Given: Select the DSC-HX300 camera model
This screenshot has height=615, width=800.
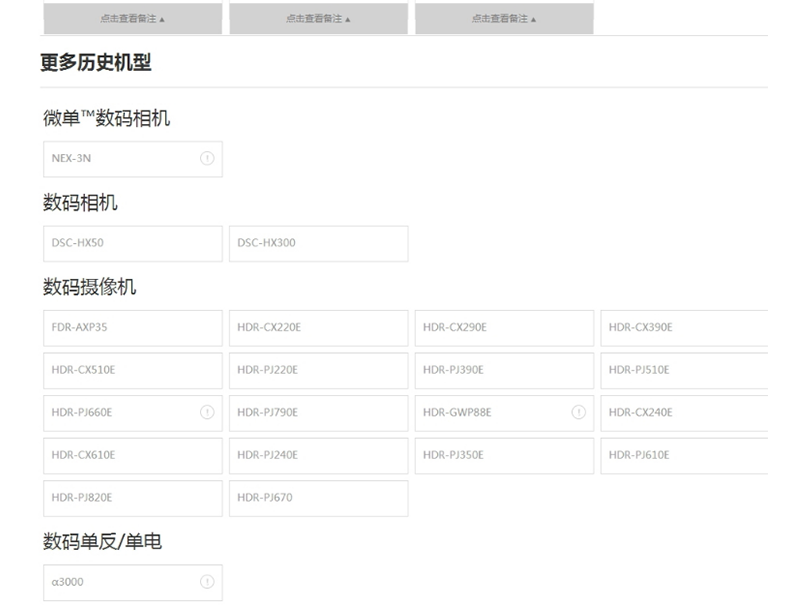Looking at the screenshot, I should [x=318, y=243].
